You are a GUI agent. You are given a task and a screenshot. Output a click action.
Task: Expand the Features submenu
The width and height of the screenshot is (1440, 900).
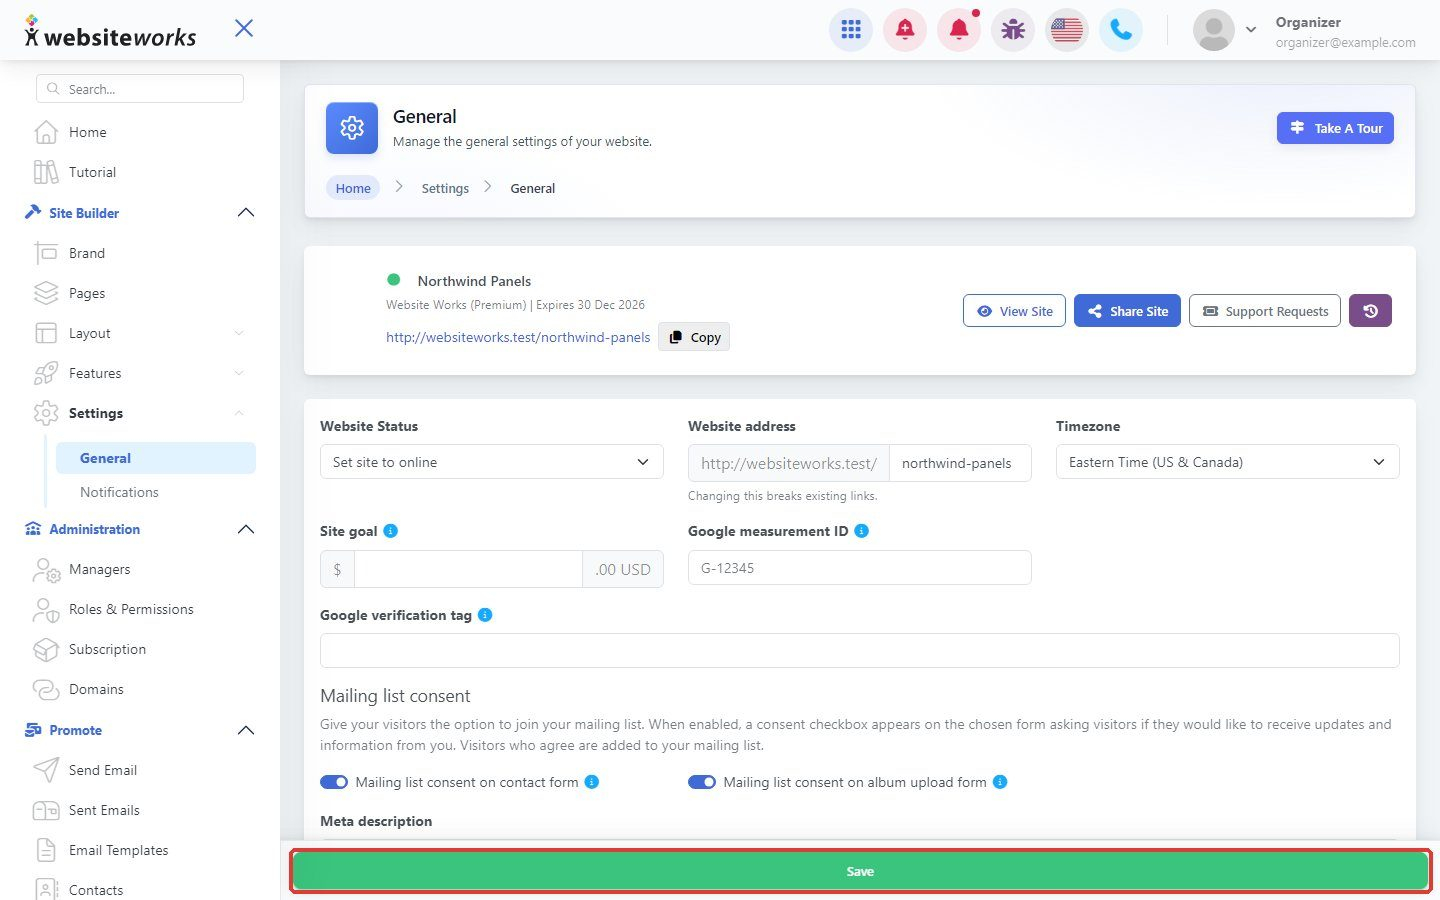coord(239,373)
